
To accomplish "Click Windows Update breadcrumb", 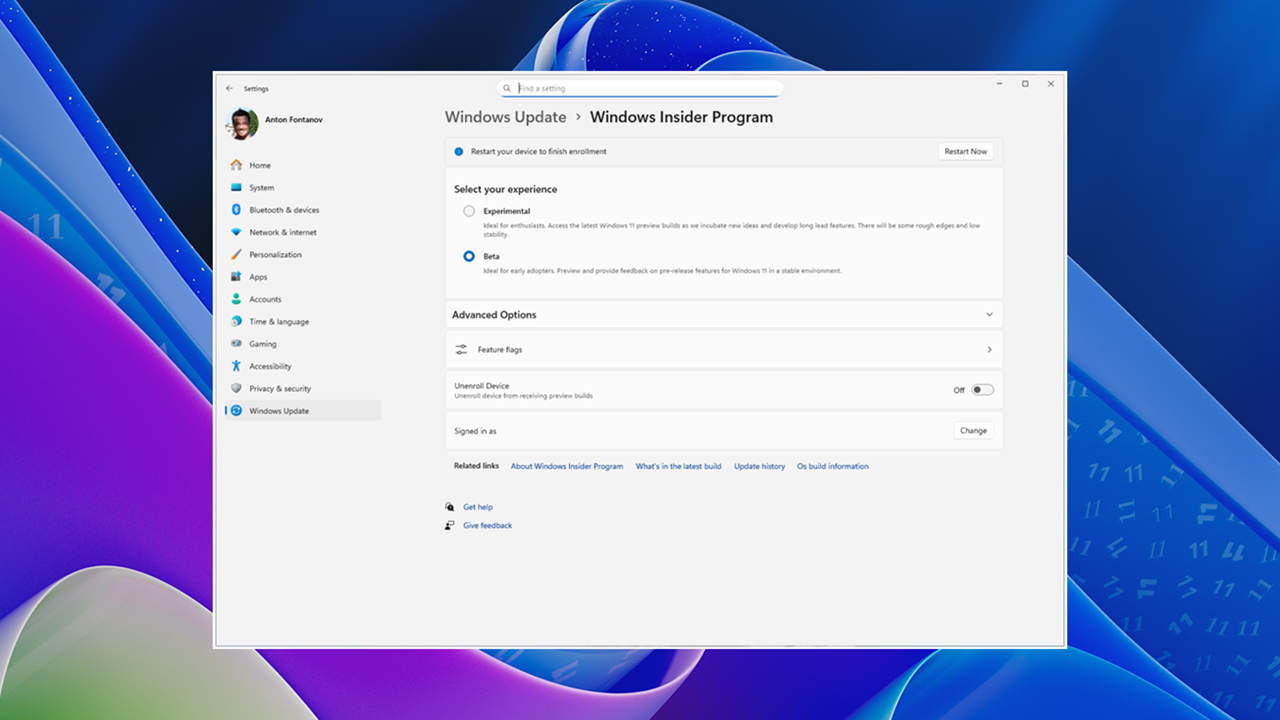I will [x=506, y=117].
